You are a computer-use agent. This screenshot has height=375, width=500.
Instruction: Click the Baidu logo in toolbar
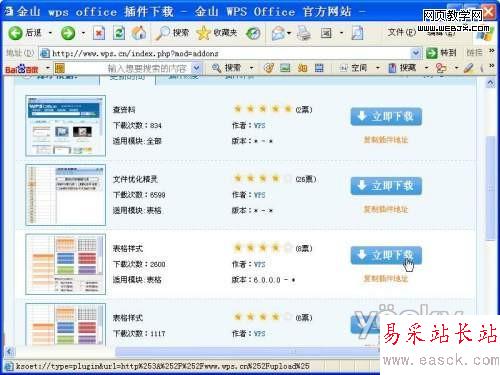click(x=22, y=69)
